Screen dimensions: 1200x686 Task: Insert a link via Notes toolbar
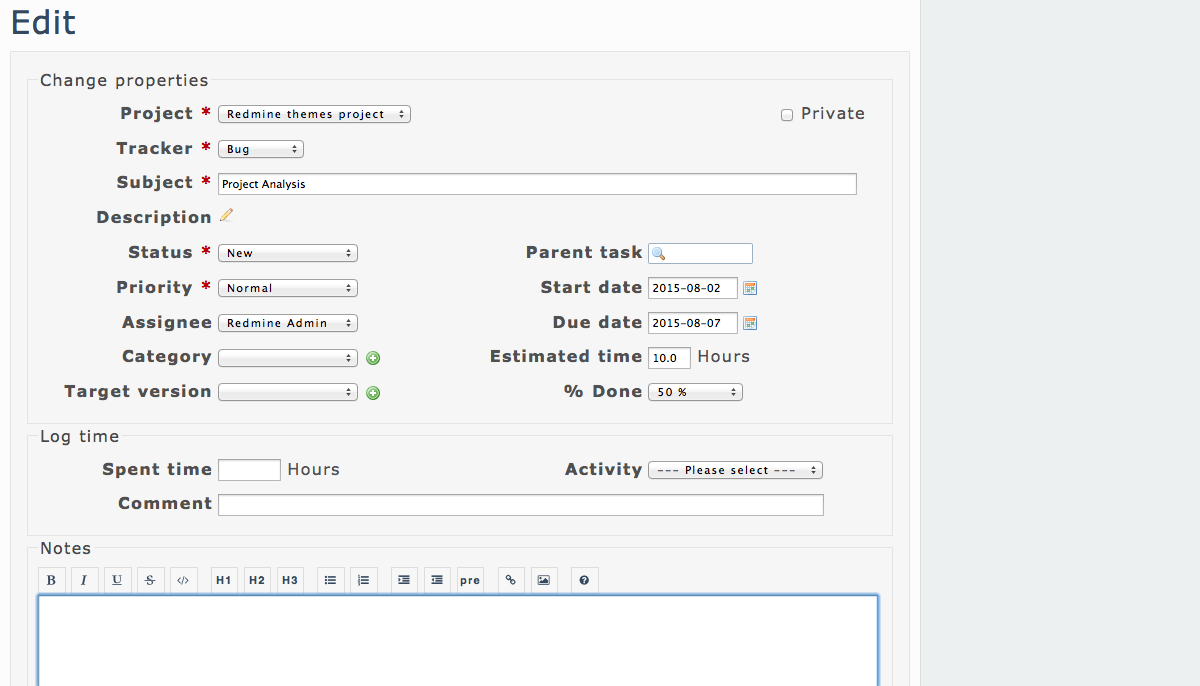(510, 580)
